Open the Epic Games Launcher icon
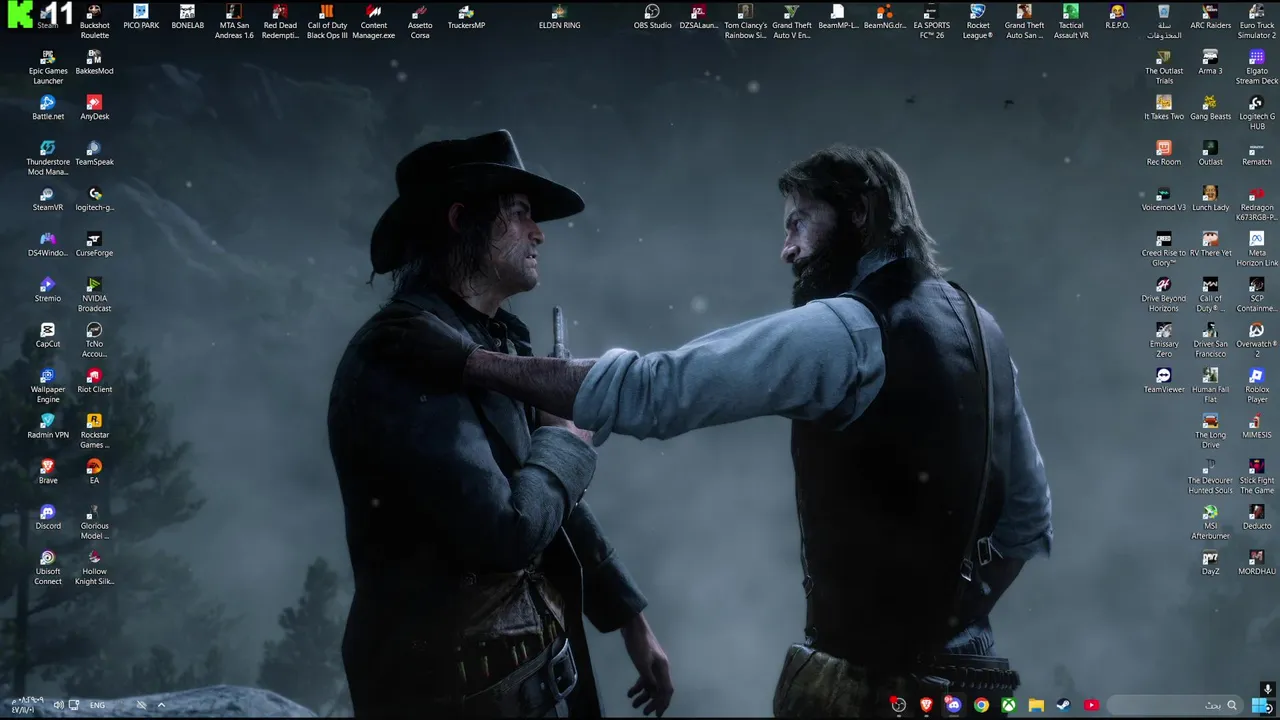The width and height of the screenshot is (1280, 720). click(47, 66)
